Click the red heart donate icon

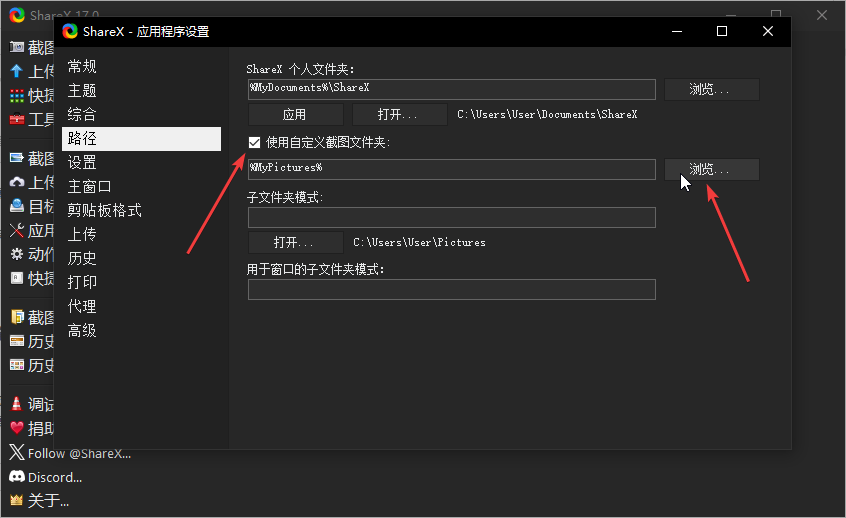coord(16,428)
